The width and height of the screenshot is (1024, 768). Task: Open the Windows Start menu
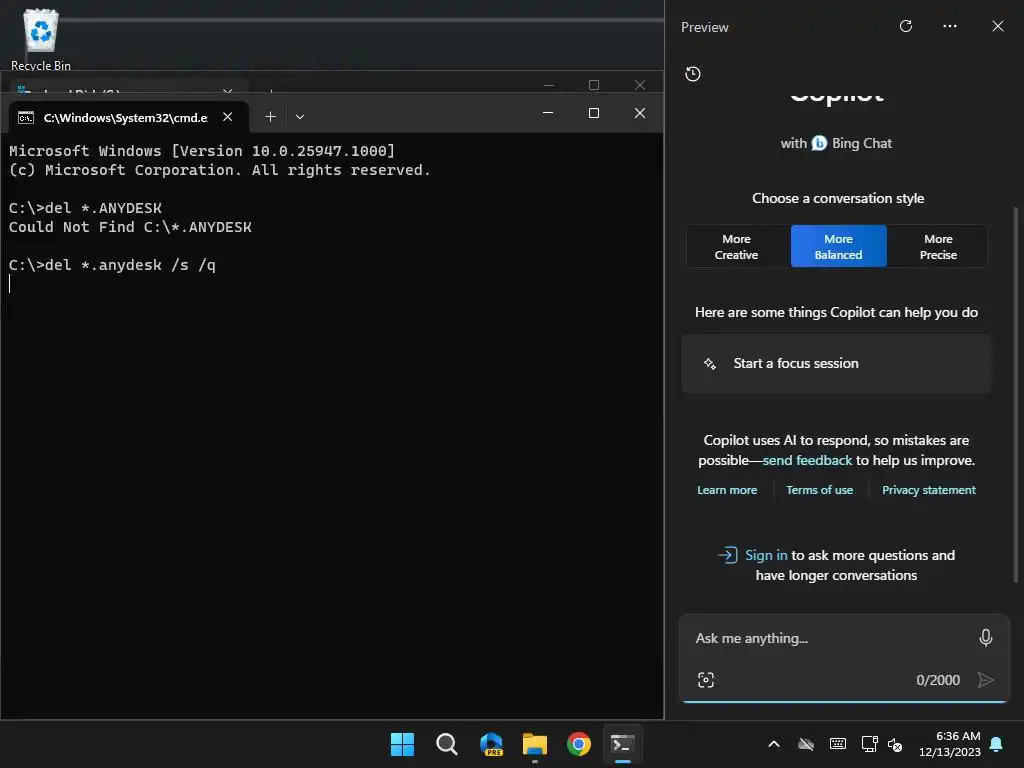pyautogui.click(x=402, y=744)
